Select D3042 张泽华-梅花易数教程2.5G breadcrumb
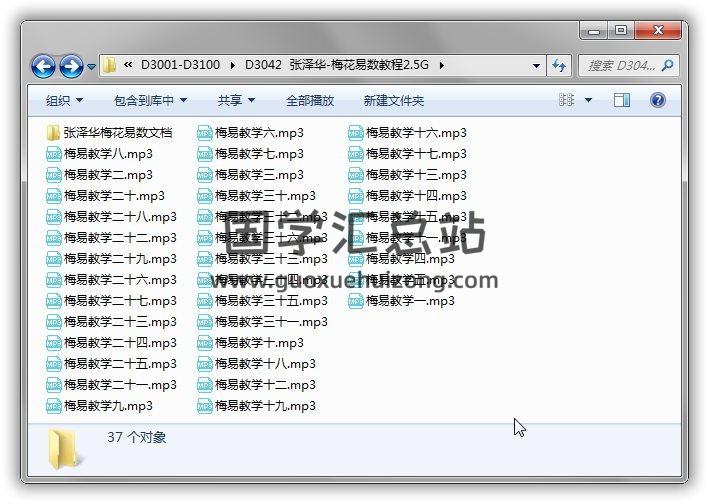This screenshot has width=709, height=504. [x=336, y=65]
